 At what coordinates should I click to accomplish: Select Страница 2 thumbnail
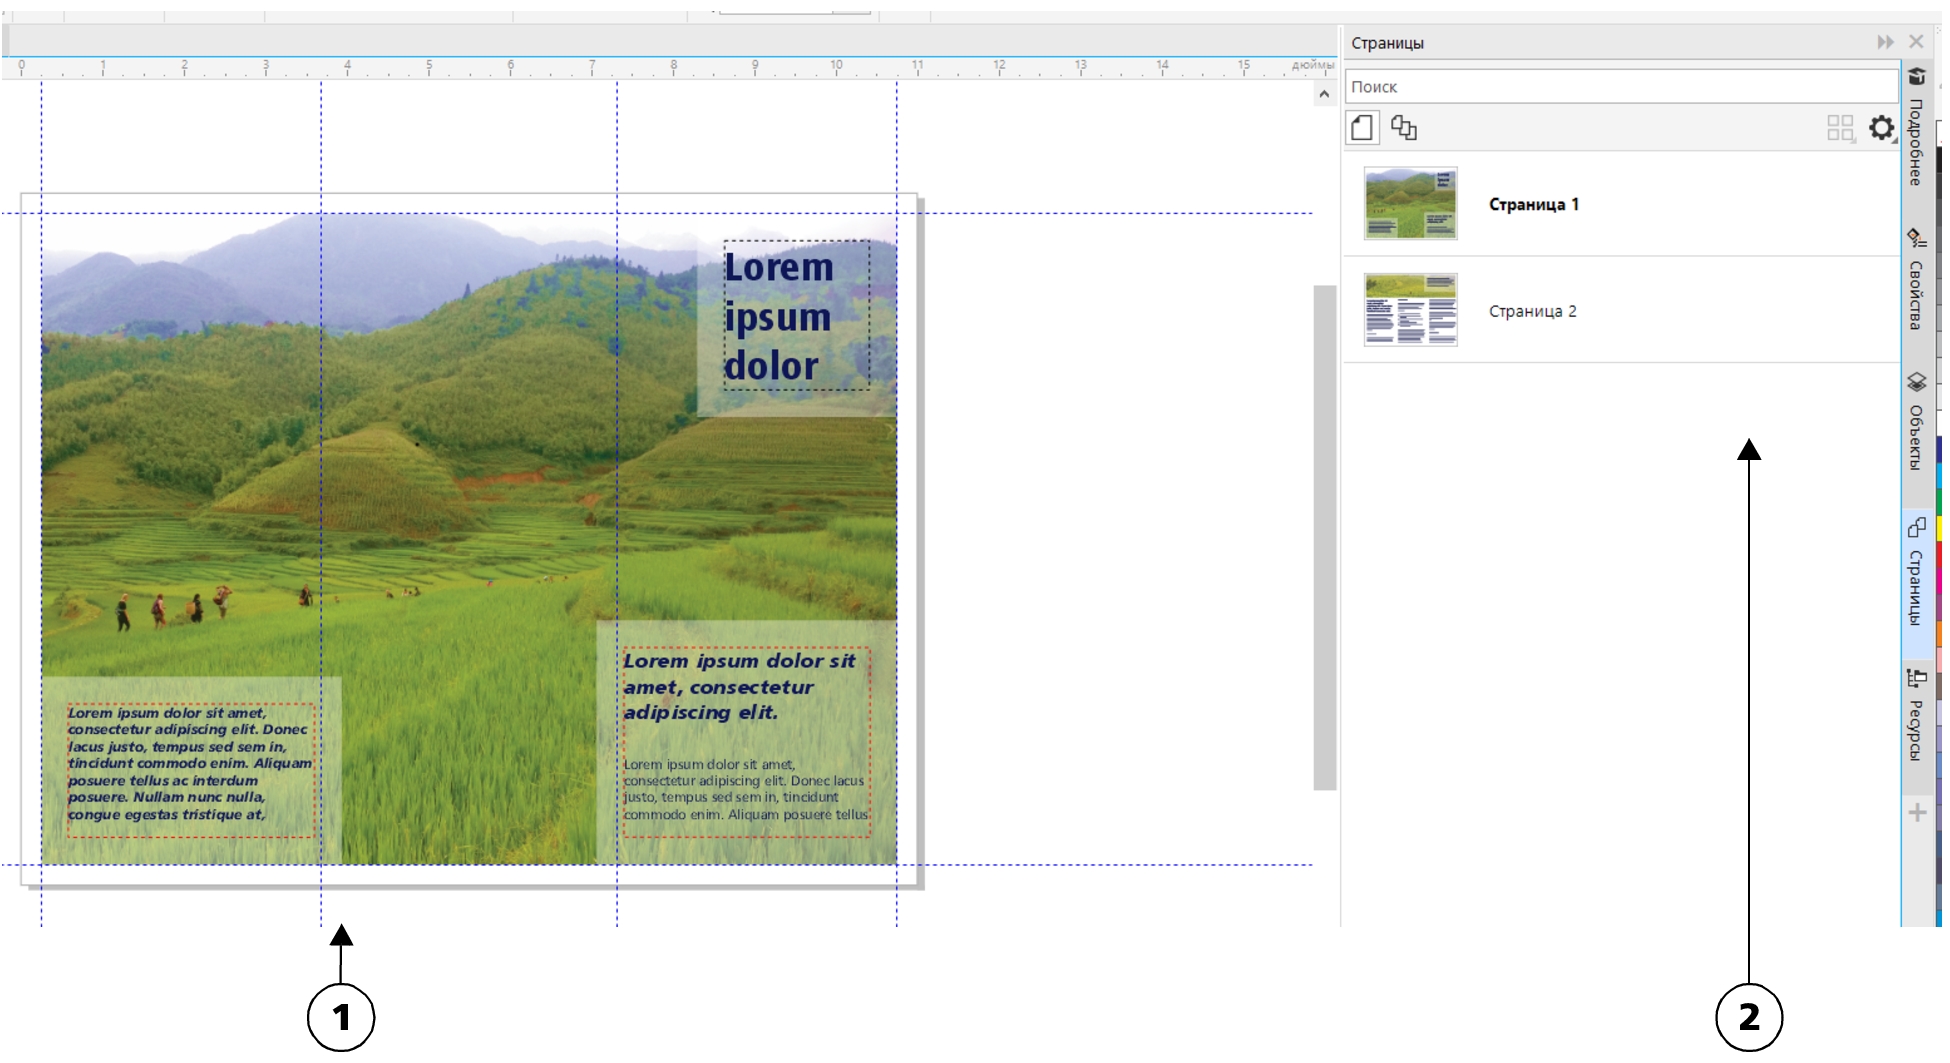(x=1410, y=310)
